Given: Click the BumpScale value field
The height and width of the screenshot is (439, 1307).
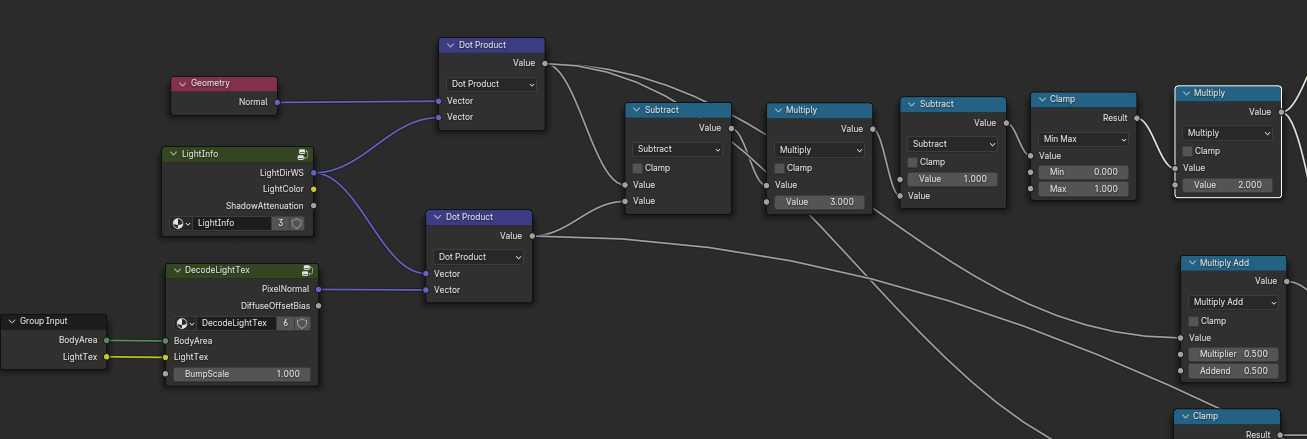Looking at the screenshot, I should (241, 374).
